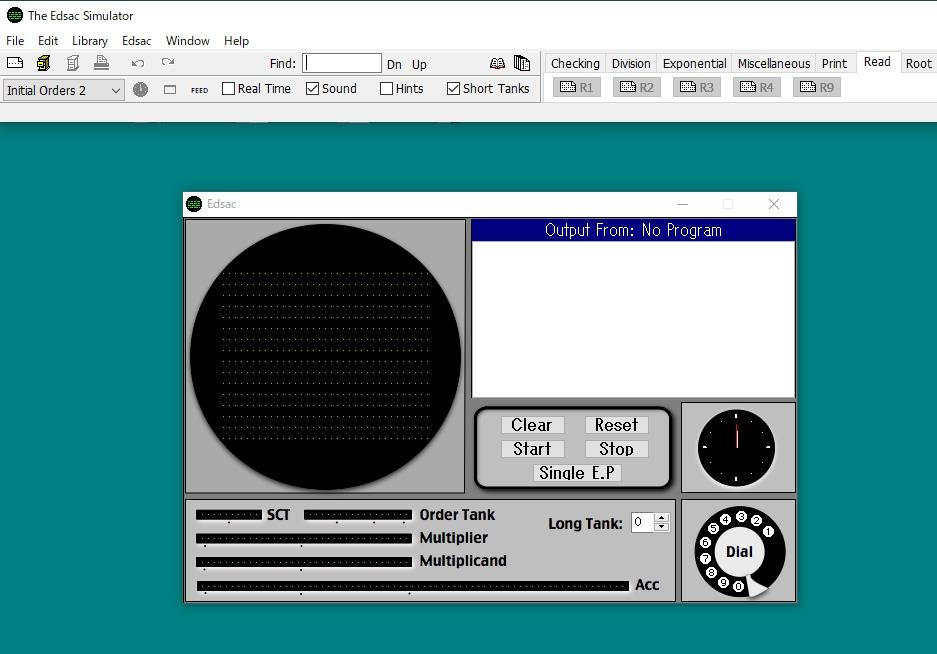The height and width of the screenshot is (654, 937).
Task: Switch to the Print library tab
Action: coord(834,63)
